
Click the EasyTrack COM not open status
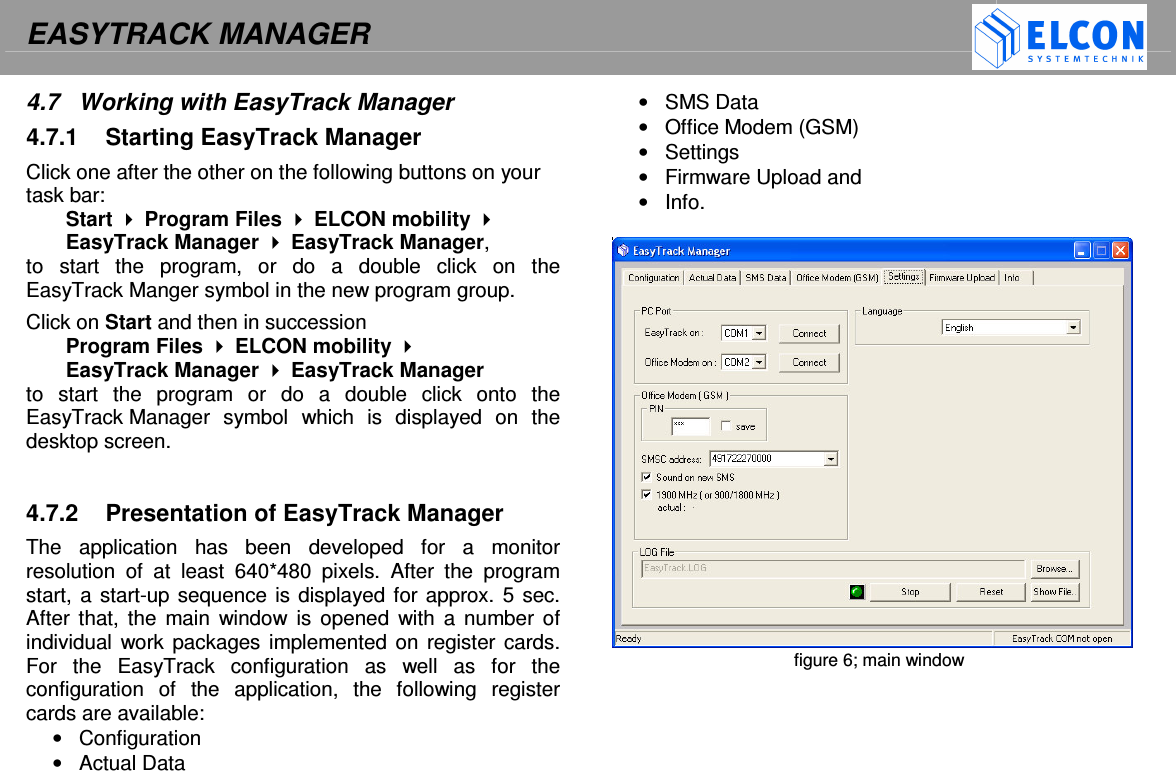(1062, 638)
